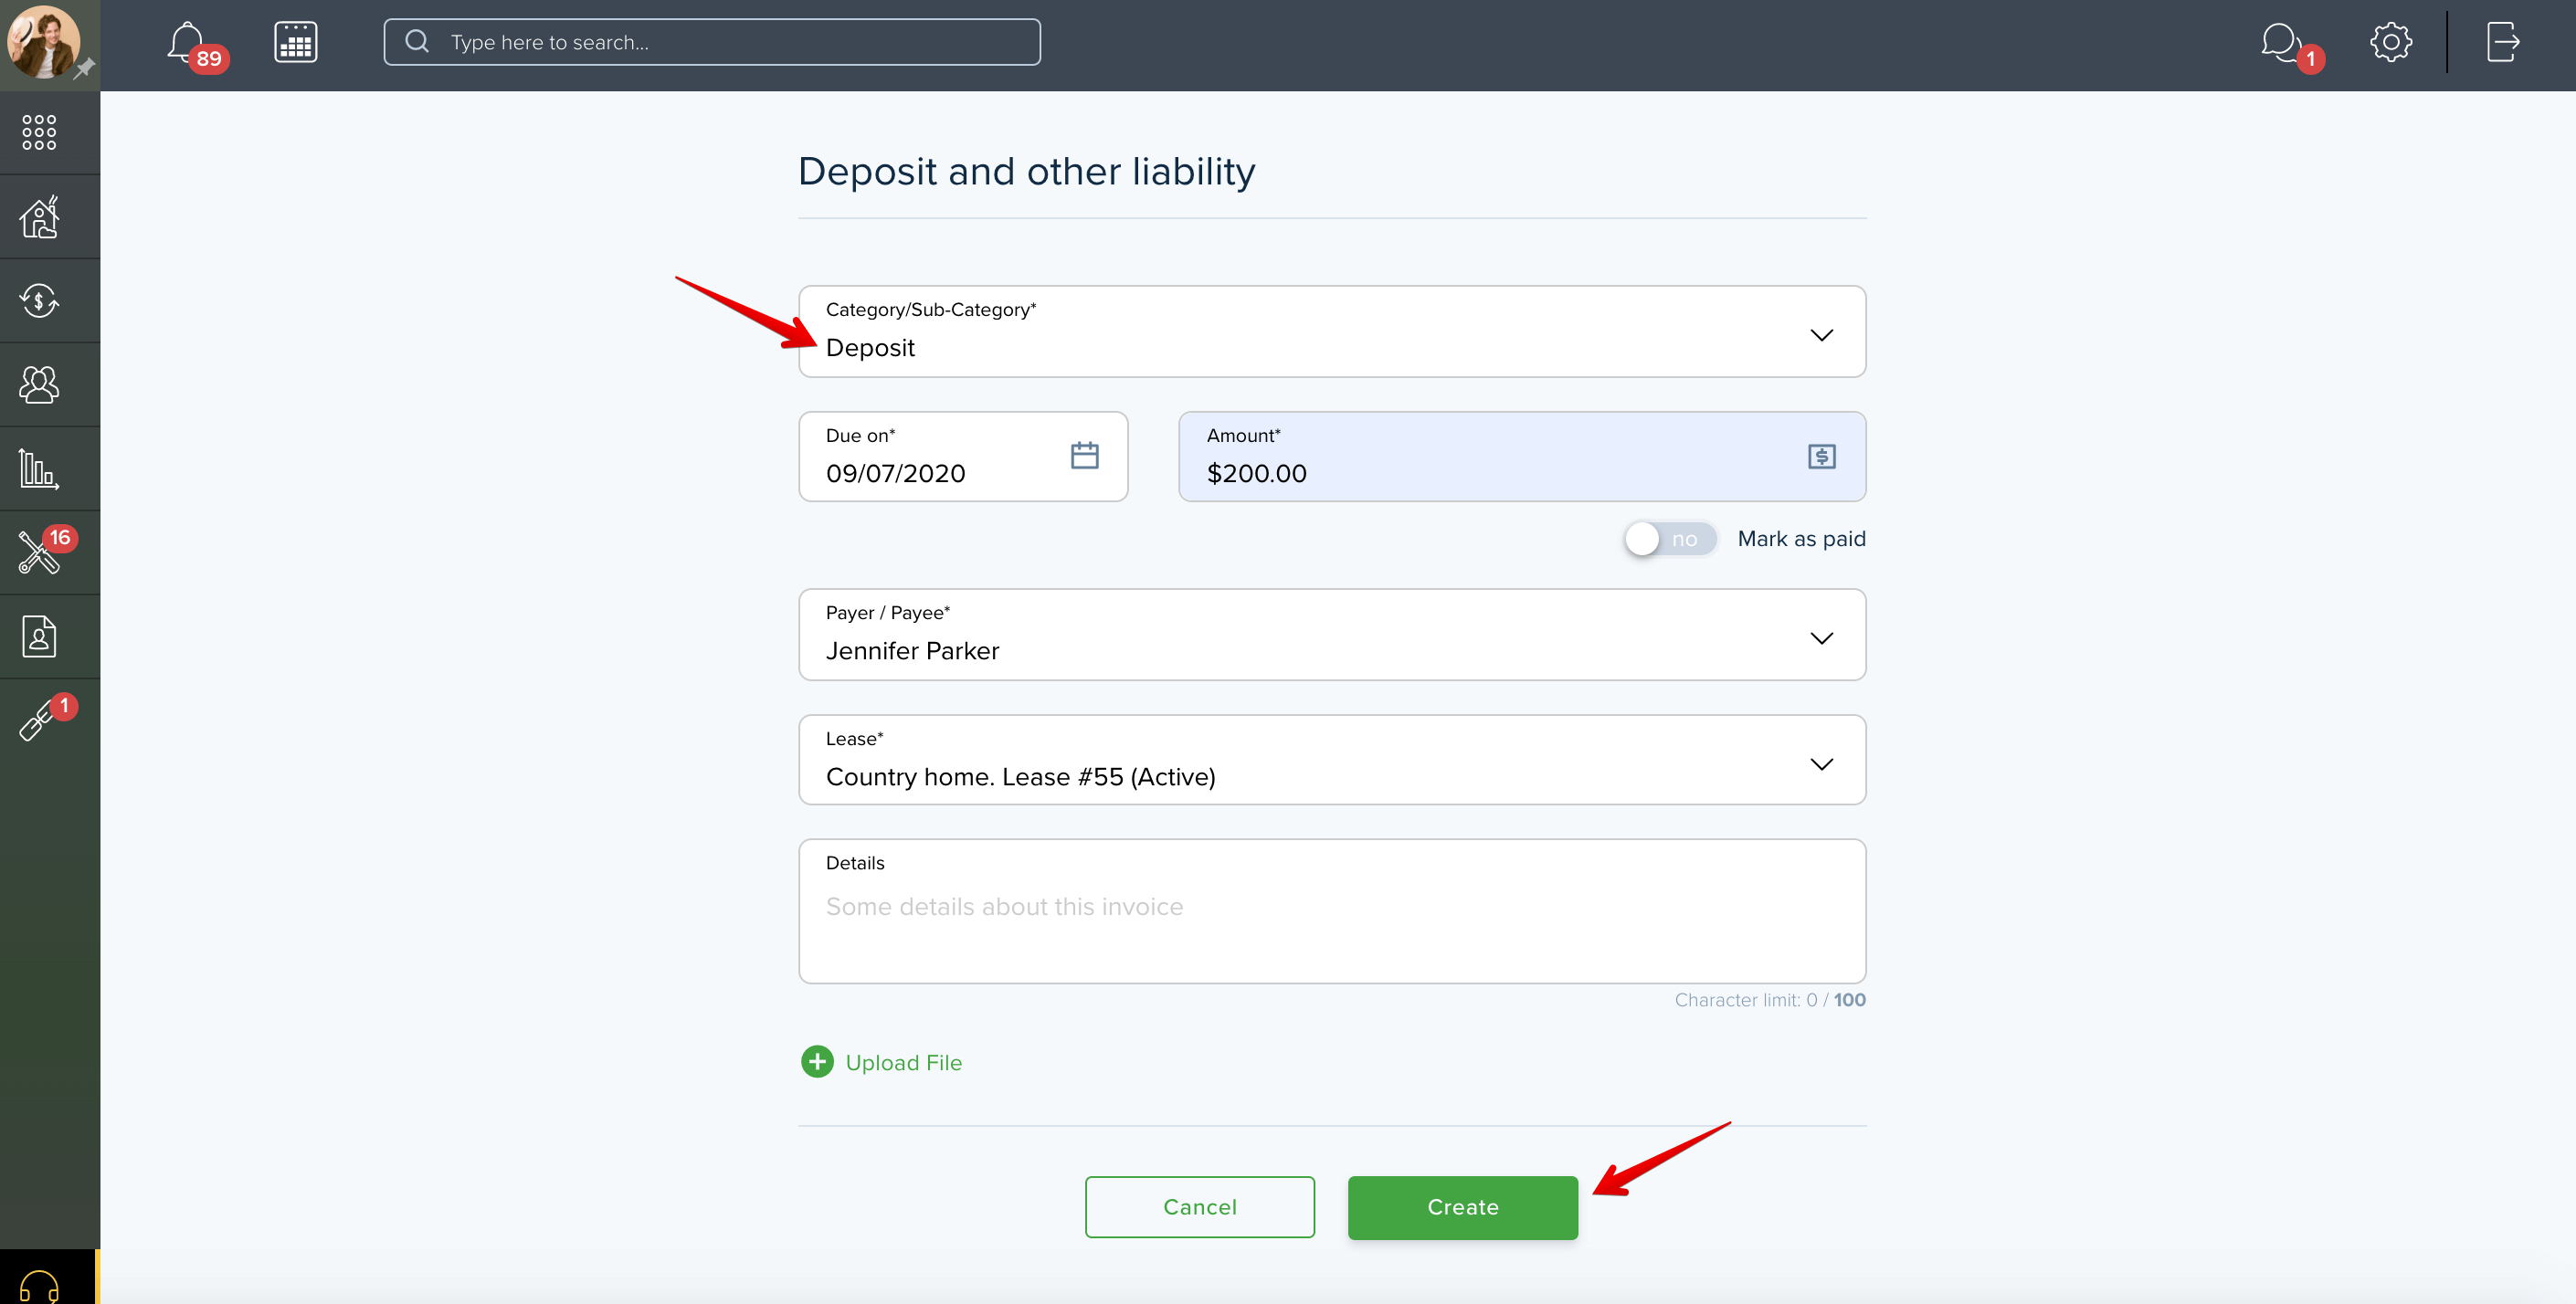This screenshot has height=1304, width=2576.
Task: Click into the Details text area
Action: [x=1332, y=911]
